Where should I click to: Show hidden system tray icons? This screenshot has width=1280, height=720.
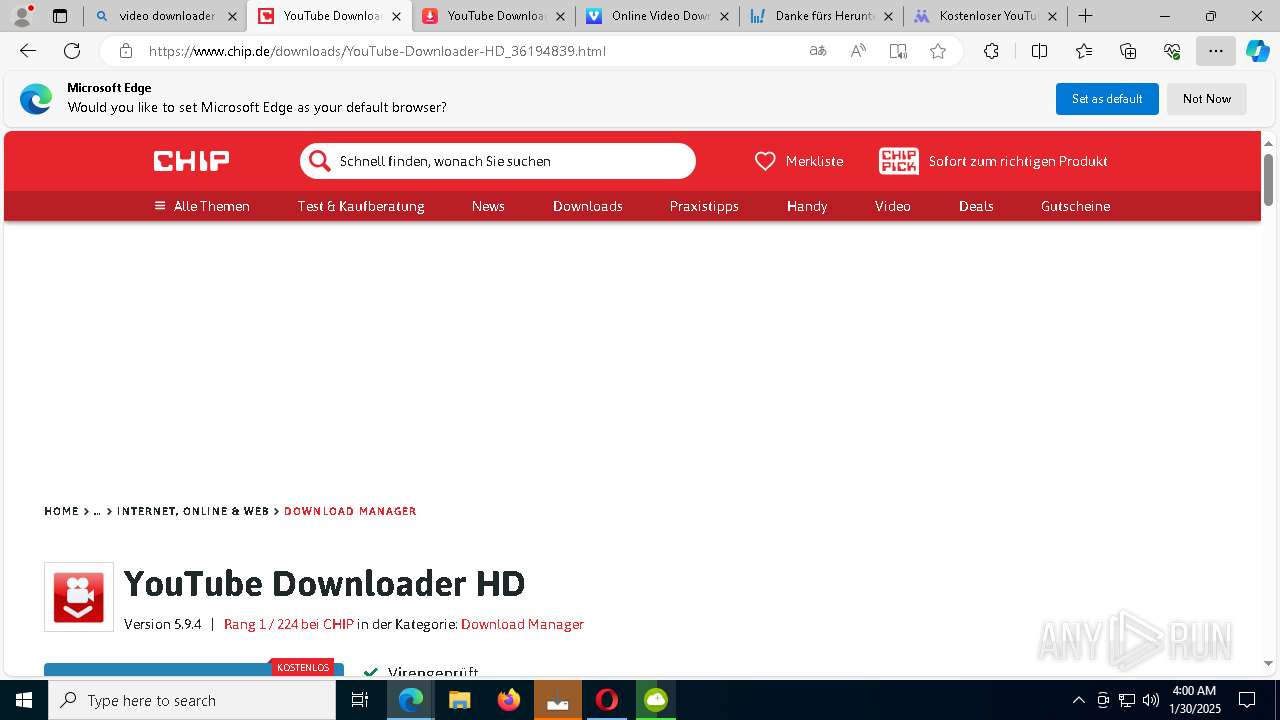(1078, 700)
